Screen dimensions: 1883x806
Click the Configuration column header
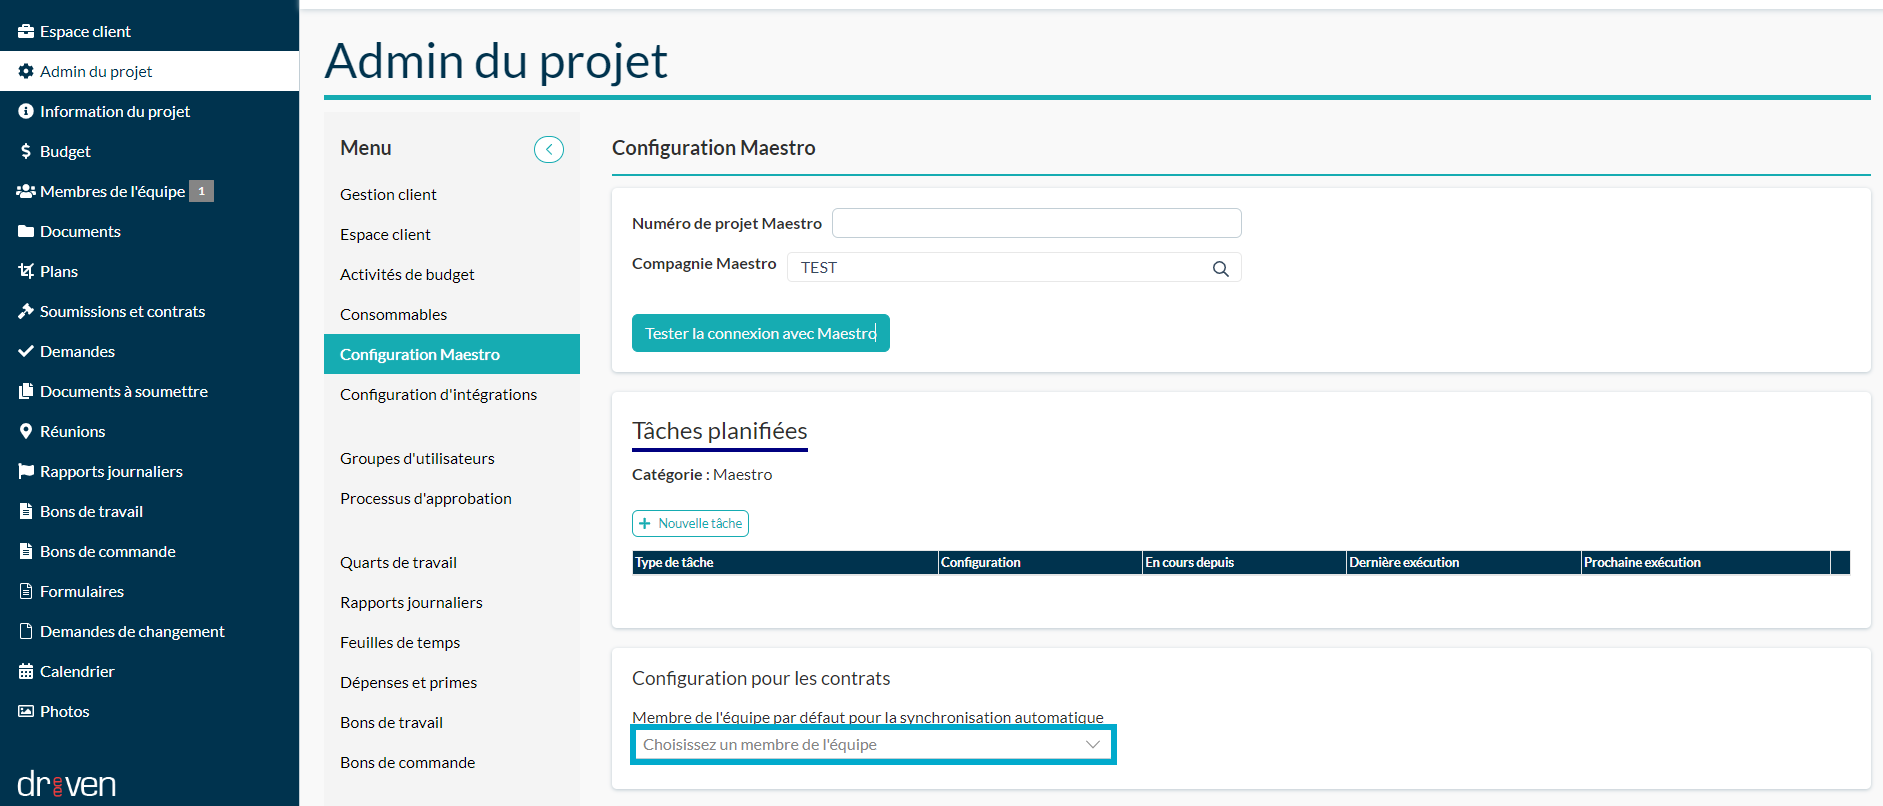pyautogui.click(x=1040, y=562)
